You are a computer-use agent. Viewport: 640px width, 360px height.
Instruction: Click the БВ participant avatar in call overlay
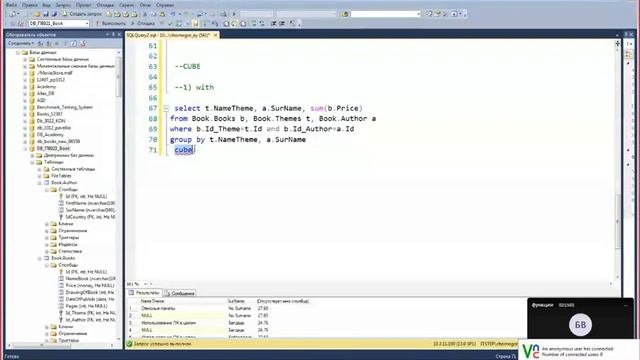coord(580,325)
